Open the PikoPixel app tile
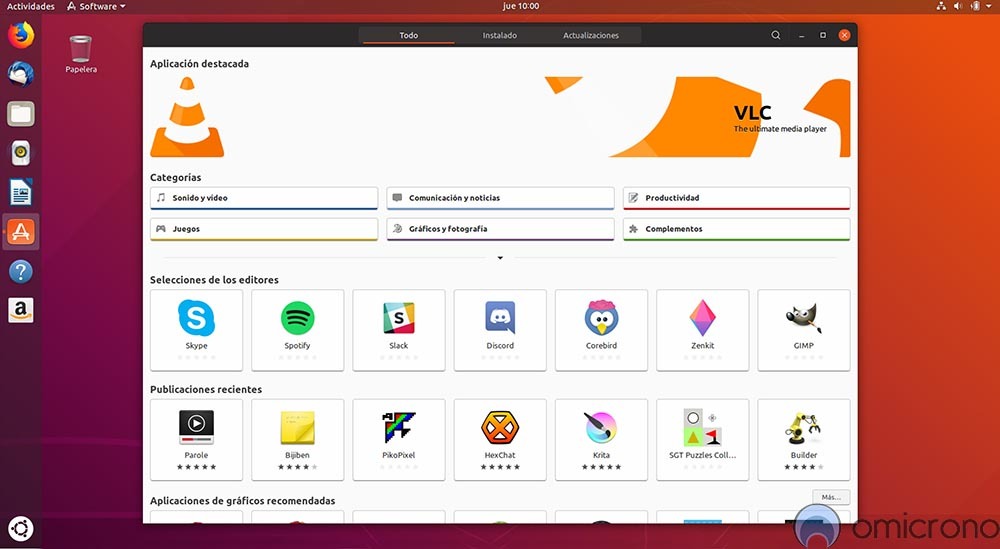This screenshot has height=549, width=1000. pyautogui.click(x=399, y=440)
